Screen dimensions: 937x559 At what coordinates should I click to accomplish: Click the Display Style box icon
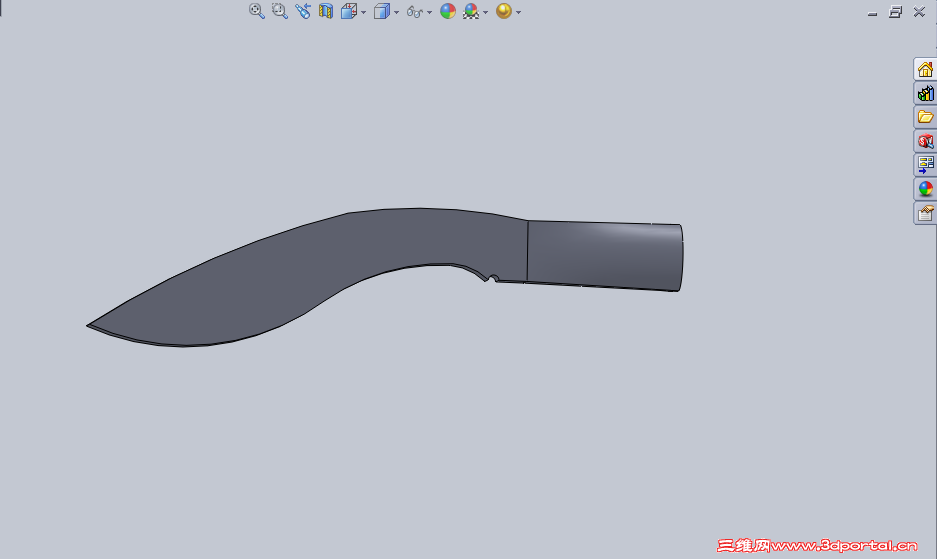coord(382,11)
